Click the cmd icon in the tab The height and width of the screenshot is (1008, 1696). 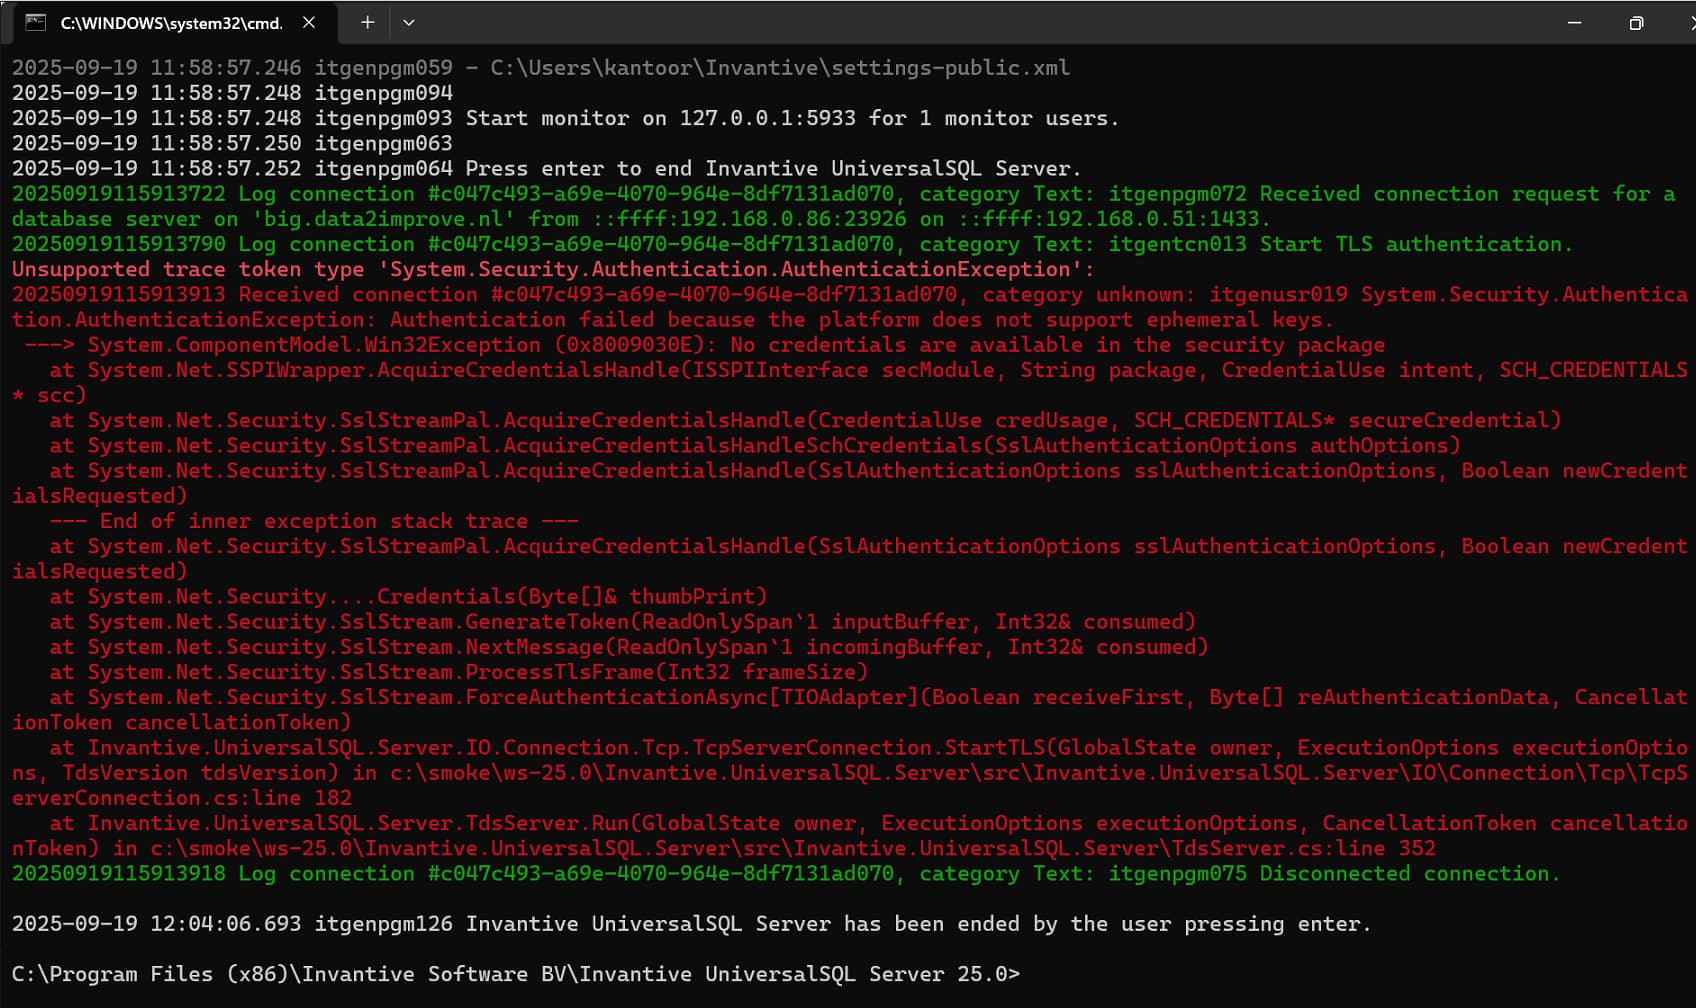tap(35, 22)
